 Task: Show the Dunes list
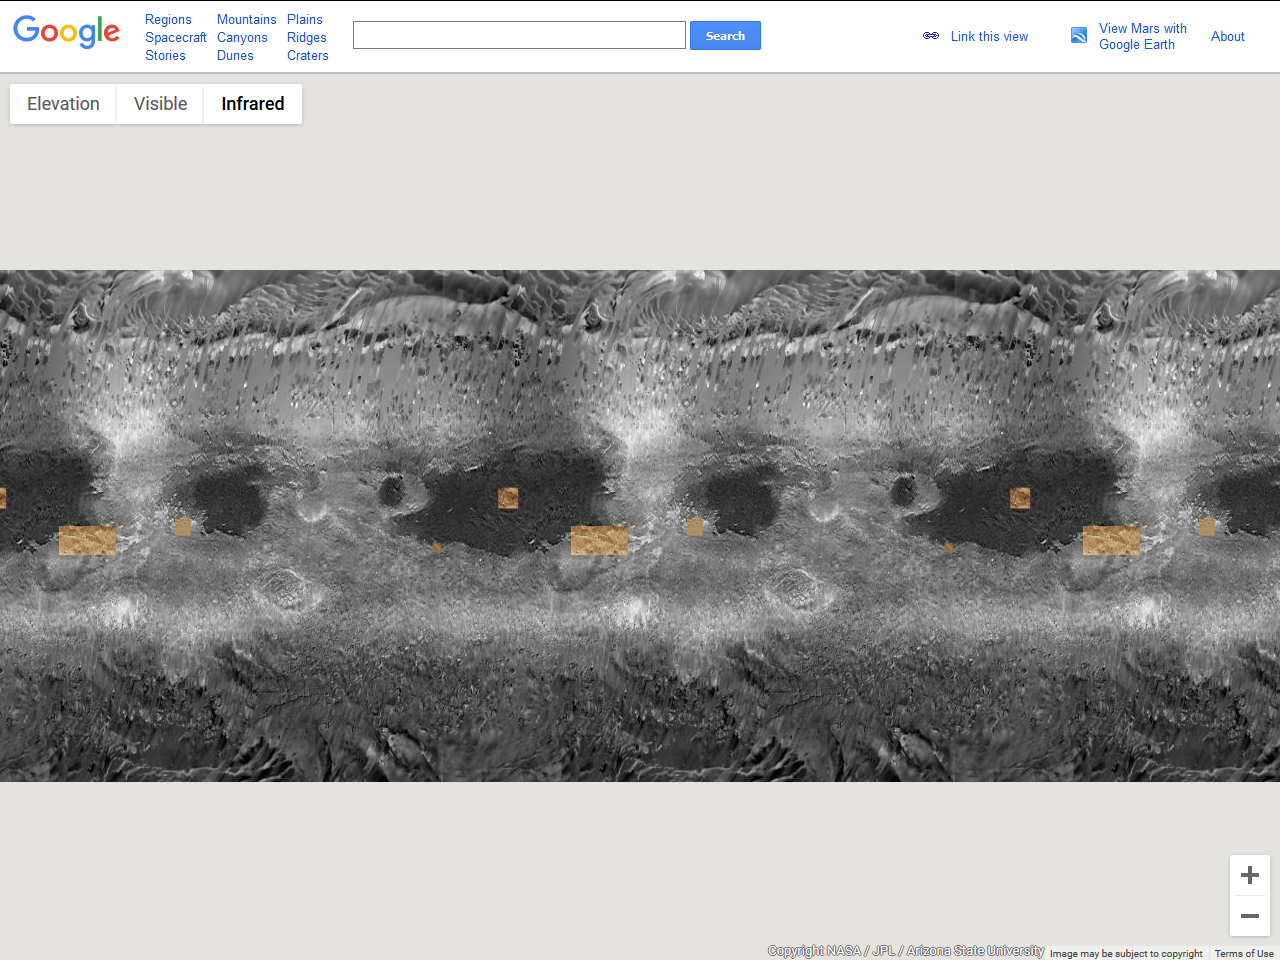(235, 55)
